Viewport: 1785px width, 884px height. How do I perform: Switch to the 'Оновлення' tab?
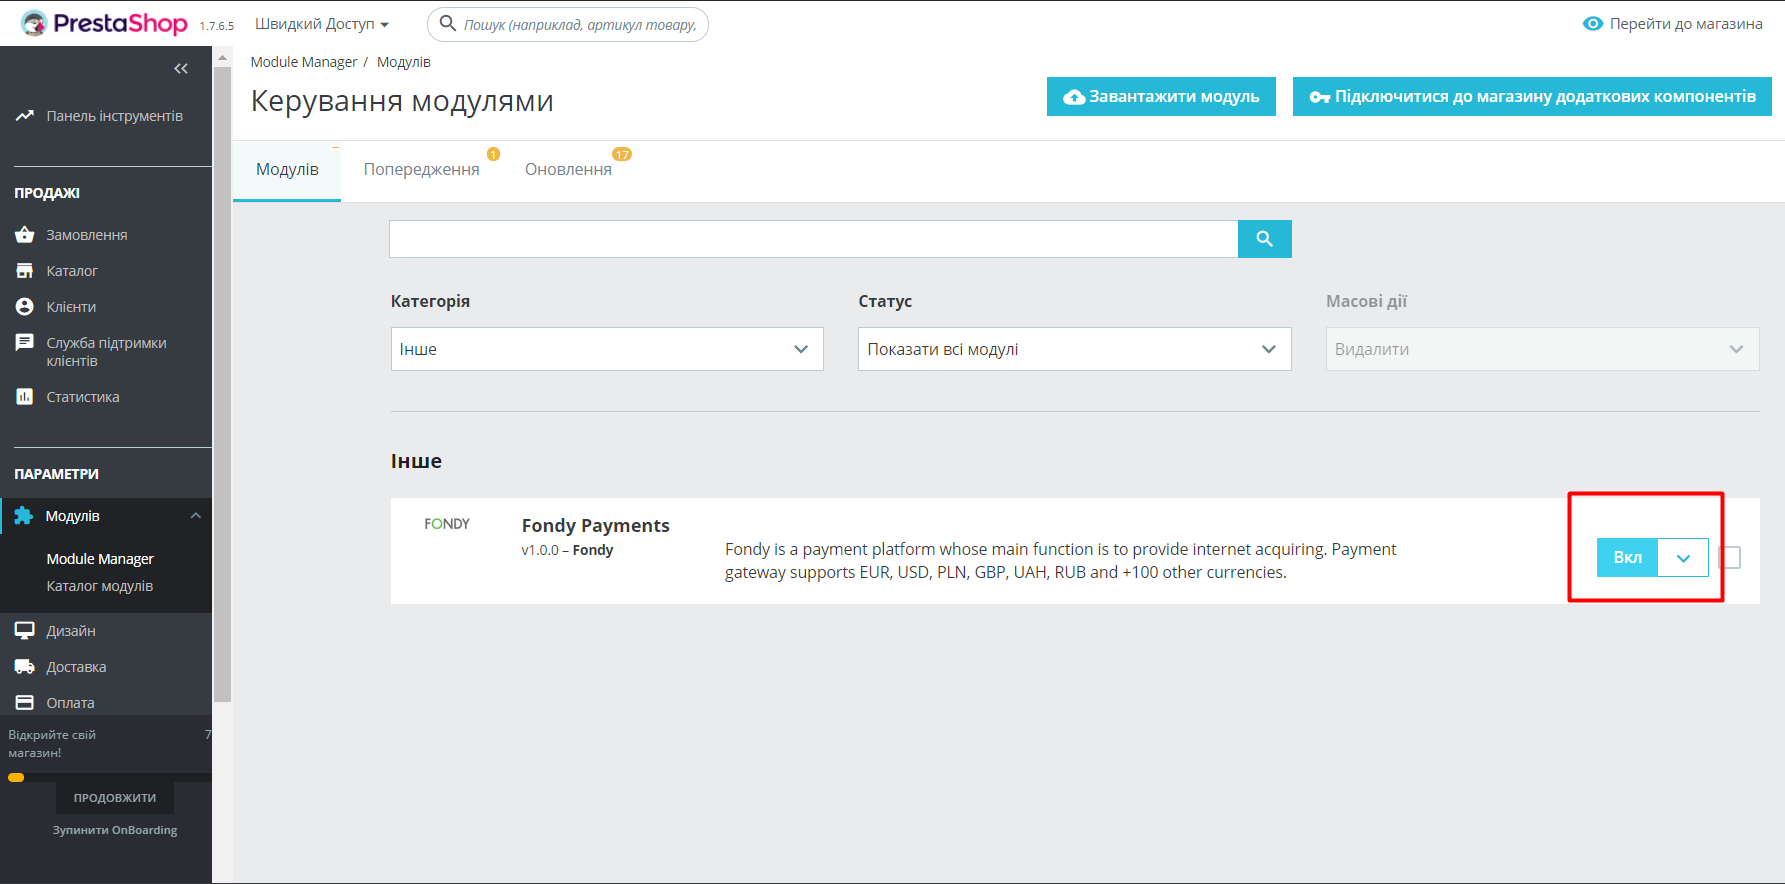[568, 170]
